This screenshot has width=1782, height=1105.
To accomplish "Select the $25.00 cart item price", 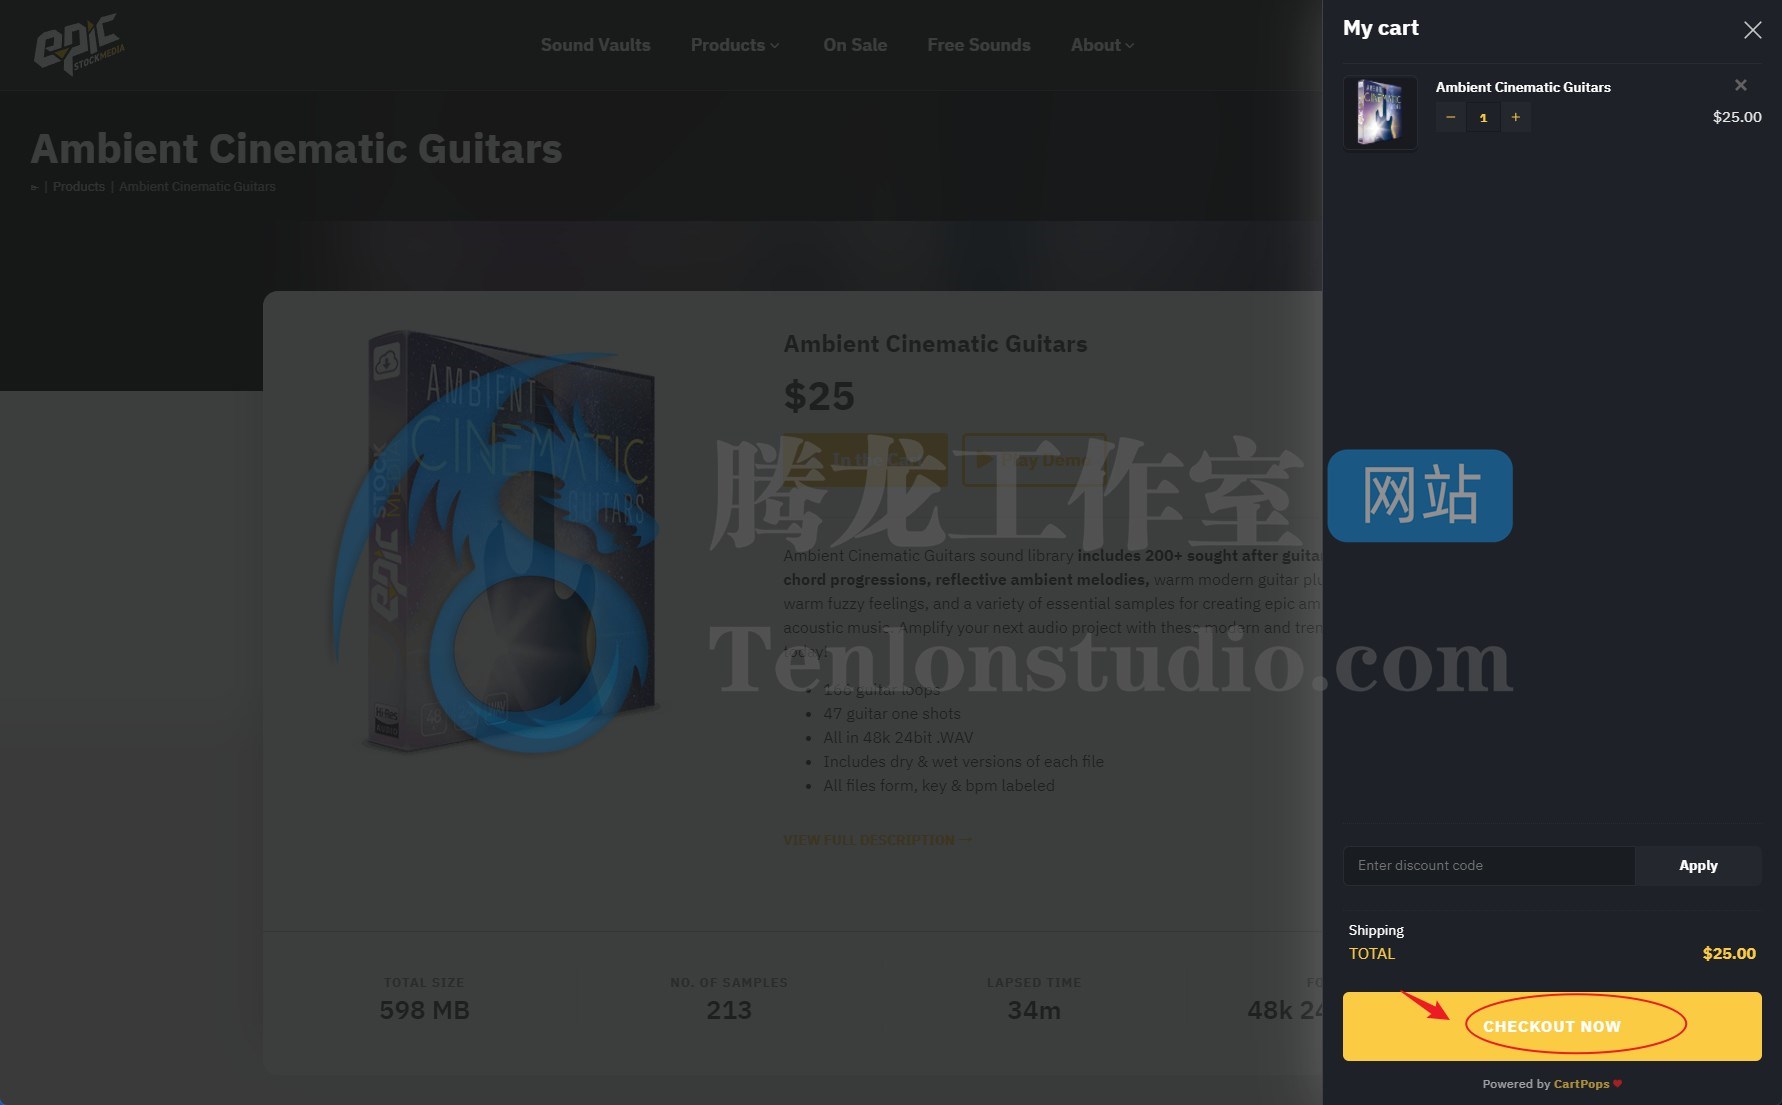I will coord(1737,117).
